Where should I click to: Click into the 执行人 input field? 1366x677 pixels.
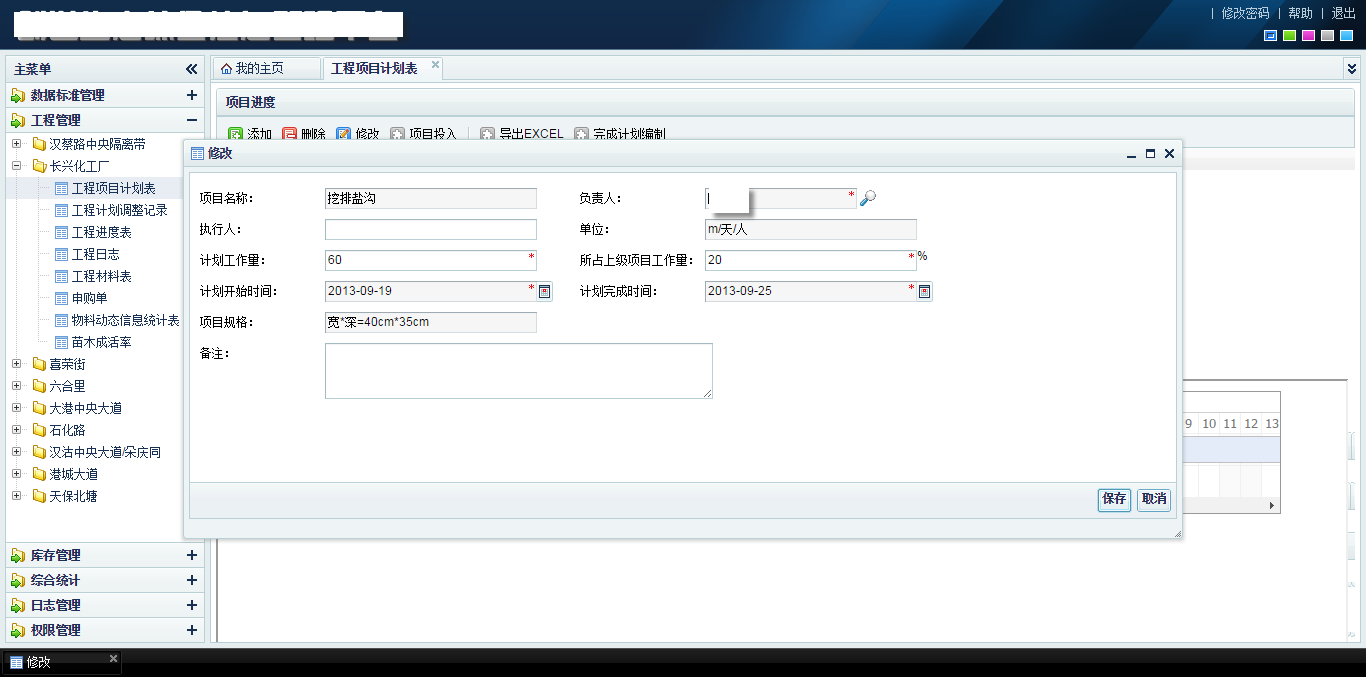pos(430,230)
